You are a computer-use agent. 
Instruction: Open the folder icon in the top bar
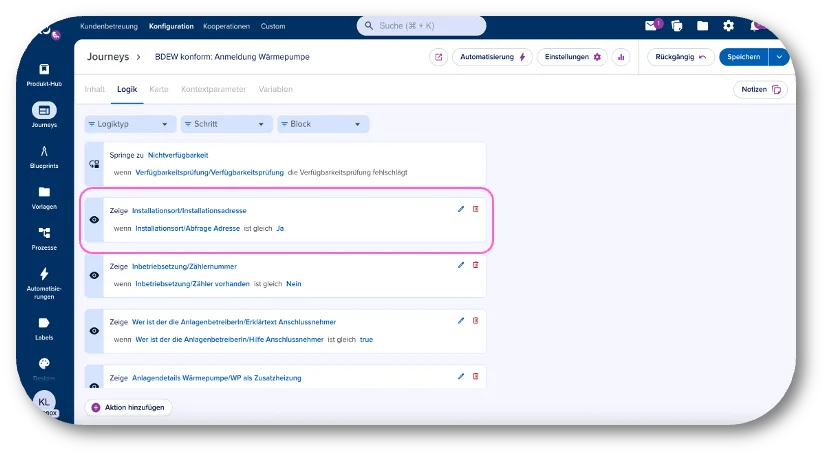[703, 25]
